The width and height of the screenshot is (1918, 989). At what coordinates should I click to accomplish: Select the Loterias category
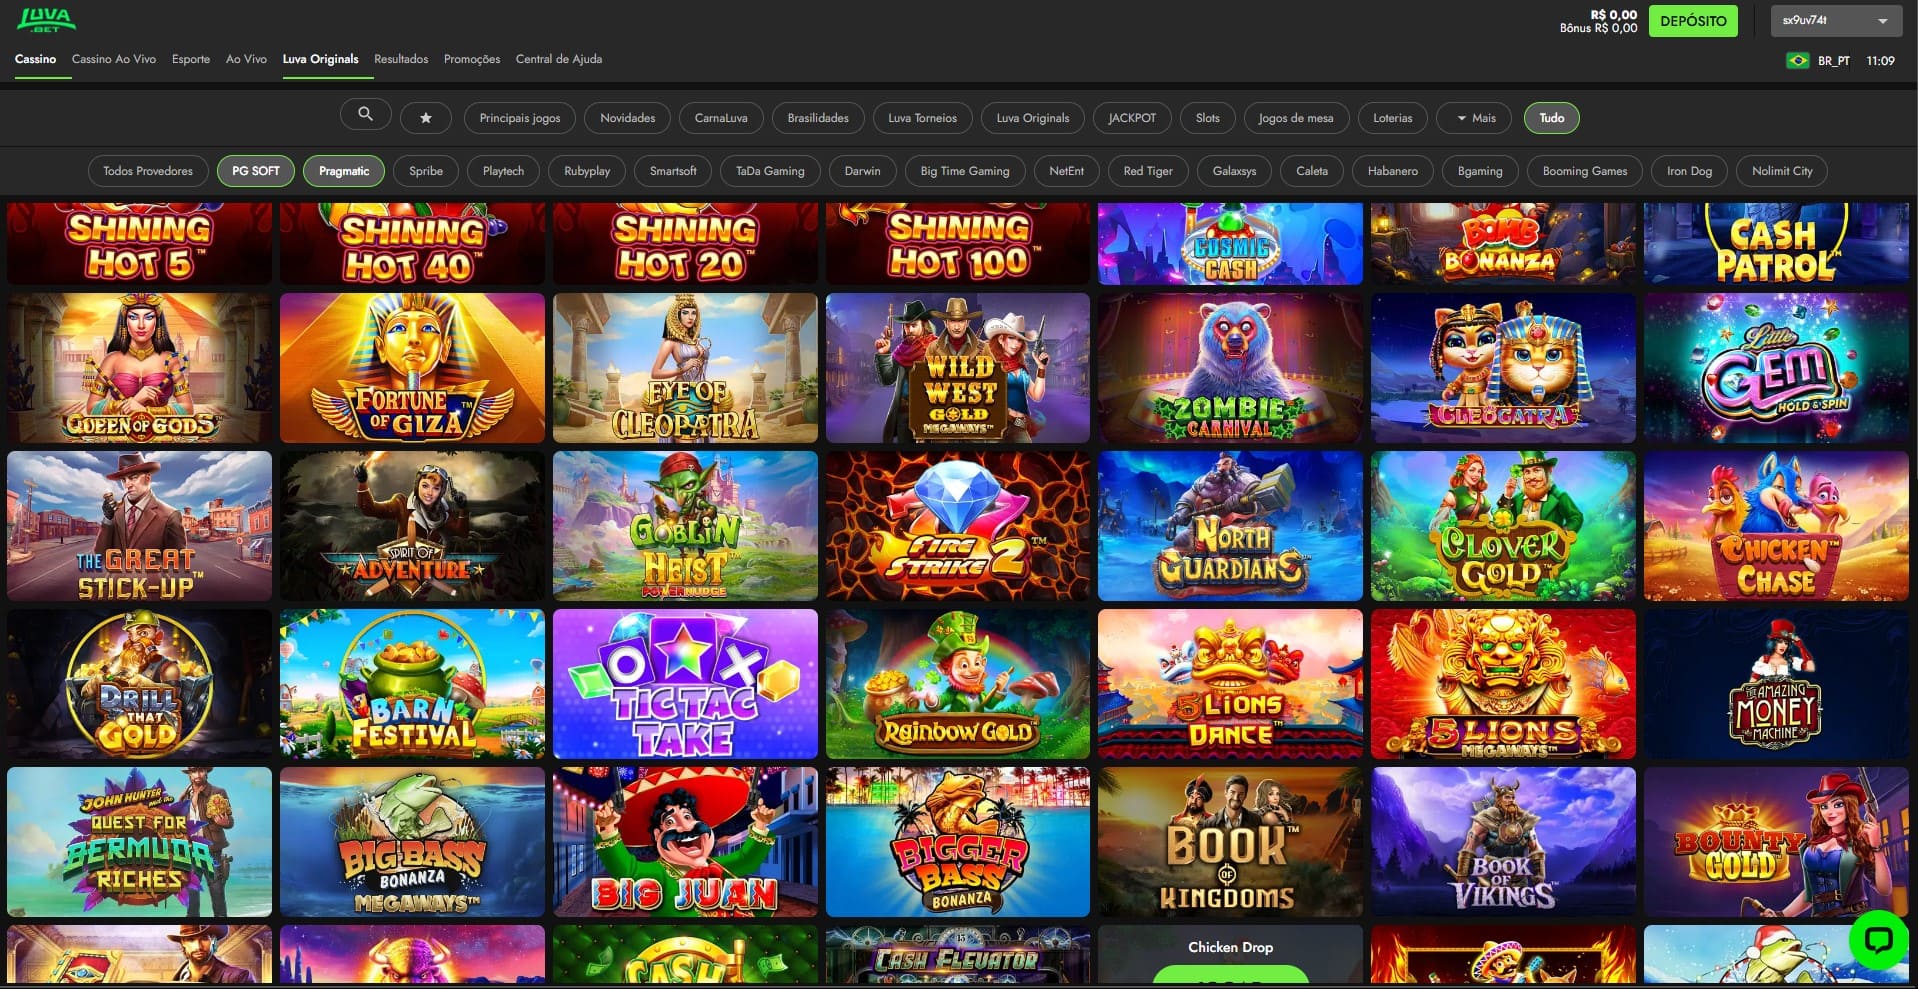point(1393,118)
